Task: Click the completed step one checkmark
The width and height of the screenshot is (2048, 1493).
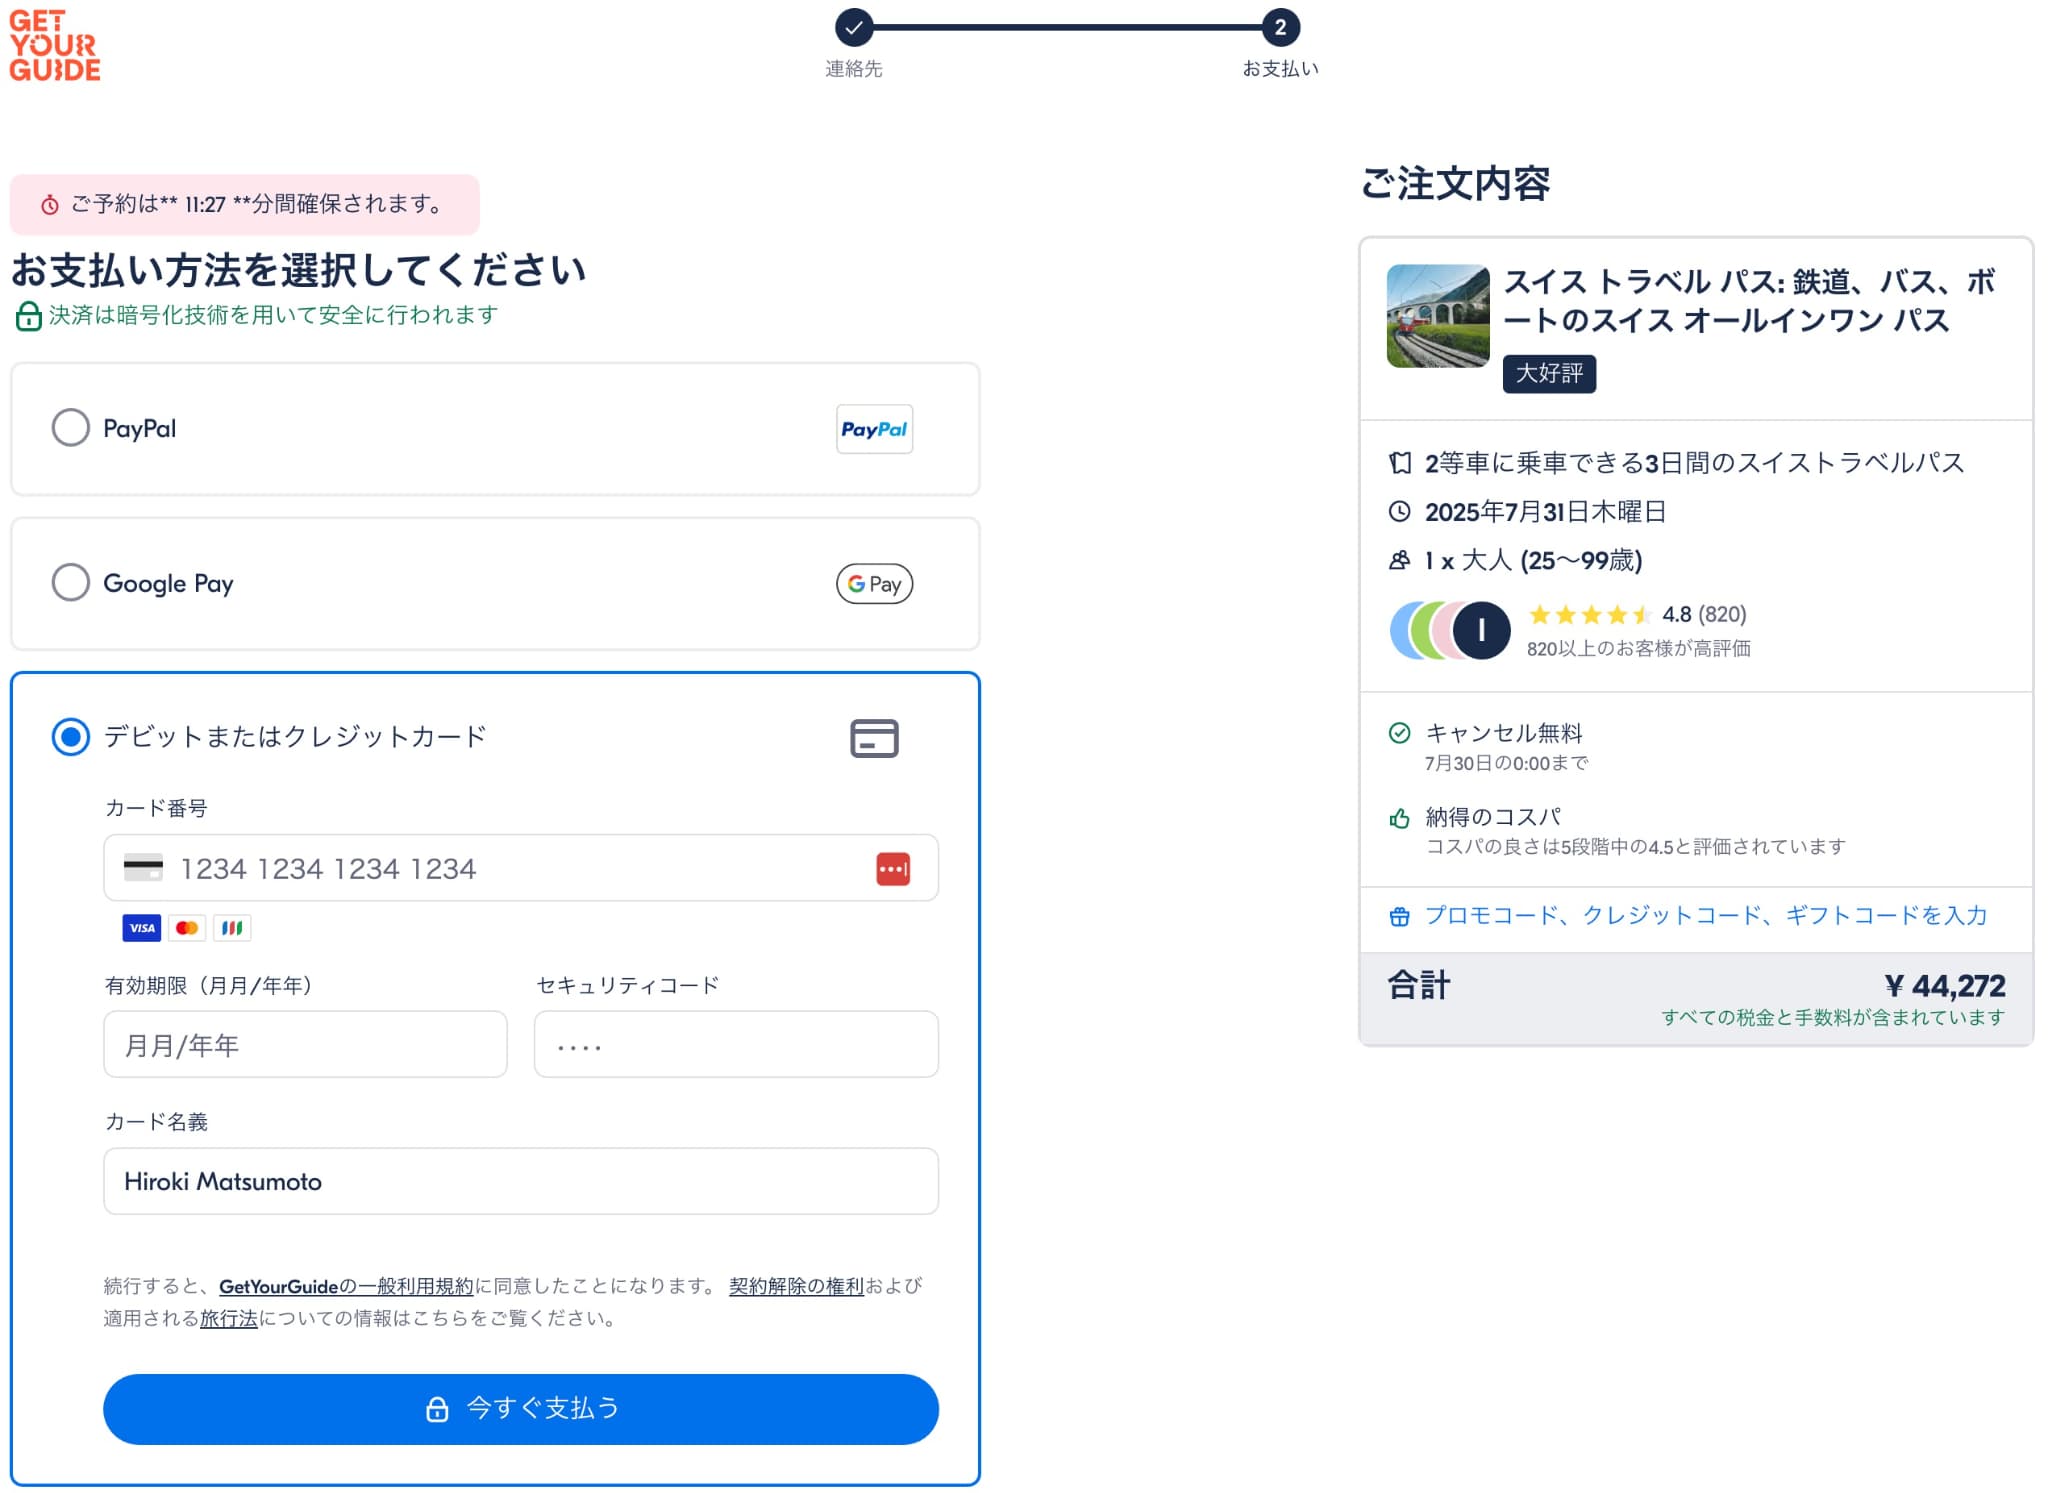Action: pyautogui.click(x=853, y=28)
